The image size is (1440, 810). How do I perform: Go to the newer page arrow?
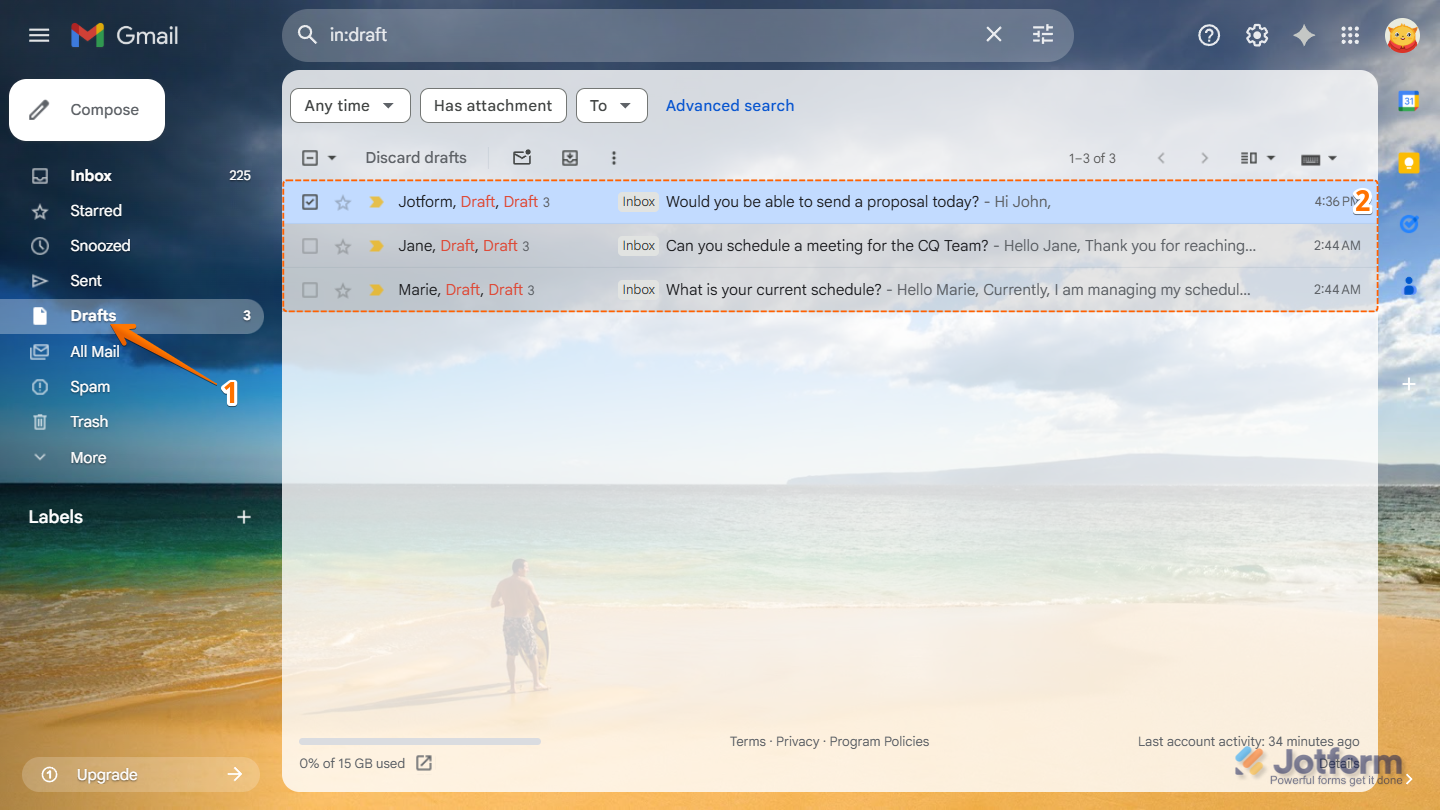1161,158
